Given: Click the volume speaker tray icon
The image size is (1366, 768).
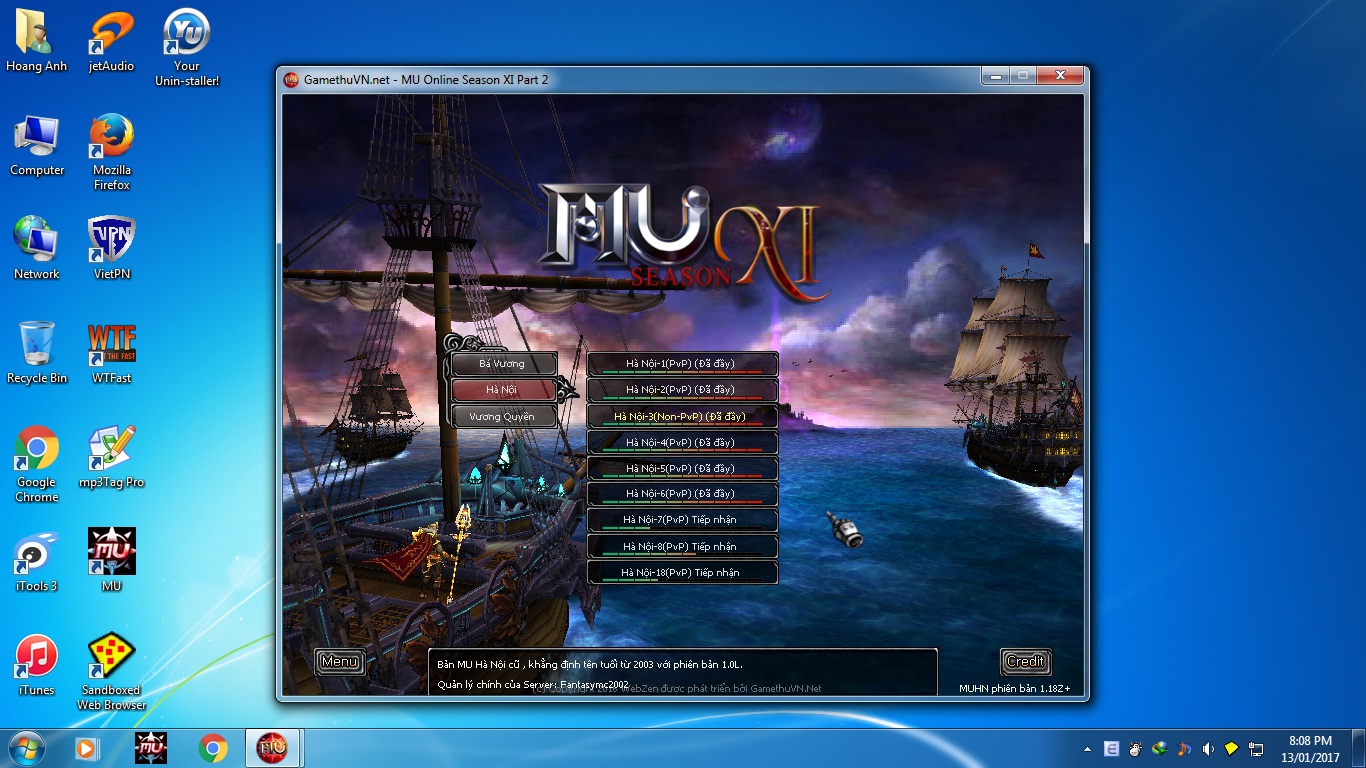Looking at the screenshot, I should pos(1207,748).
